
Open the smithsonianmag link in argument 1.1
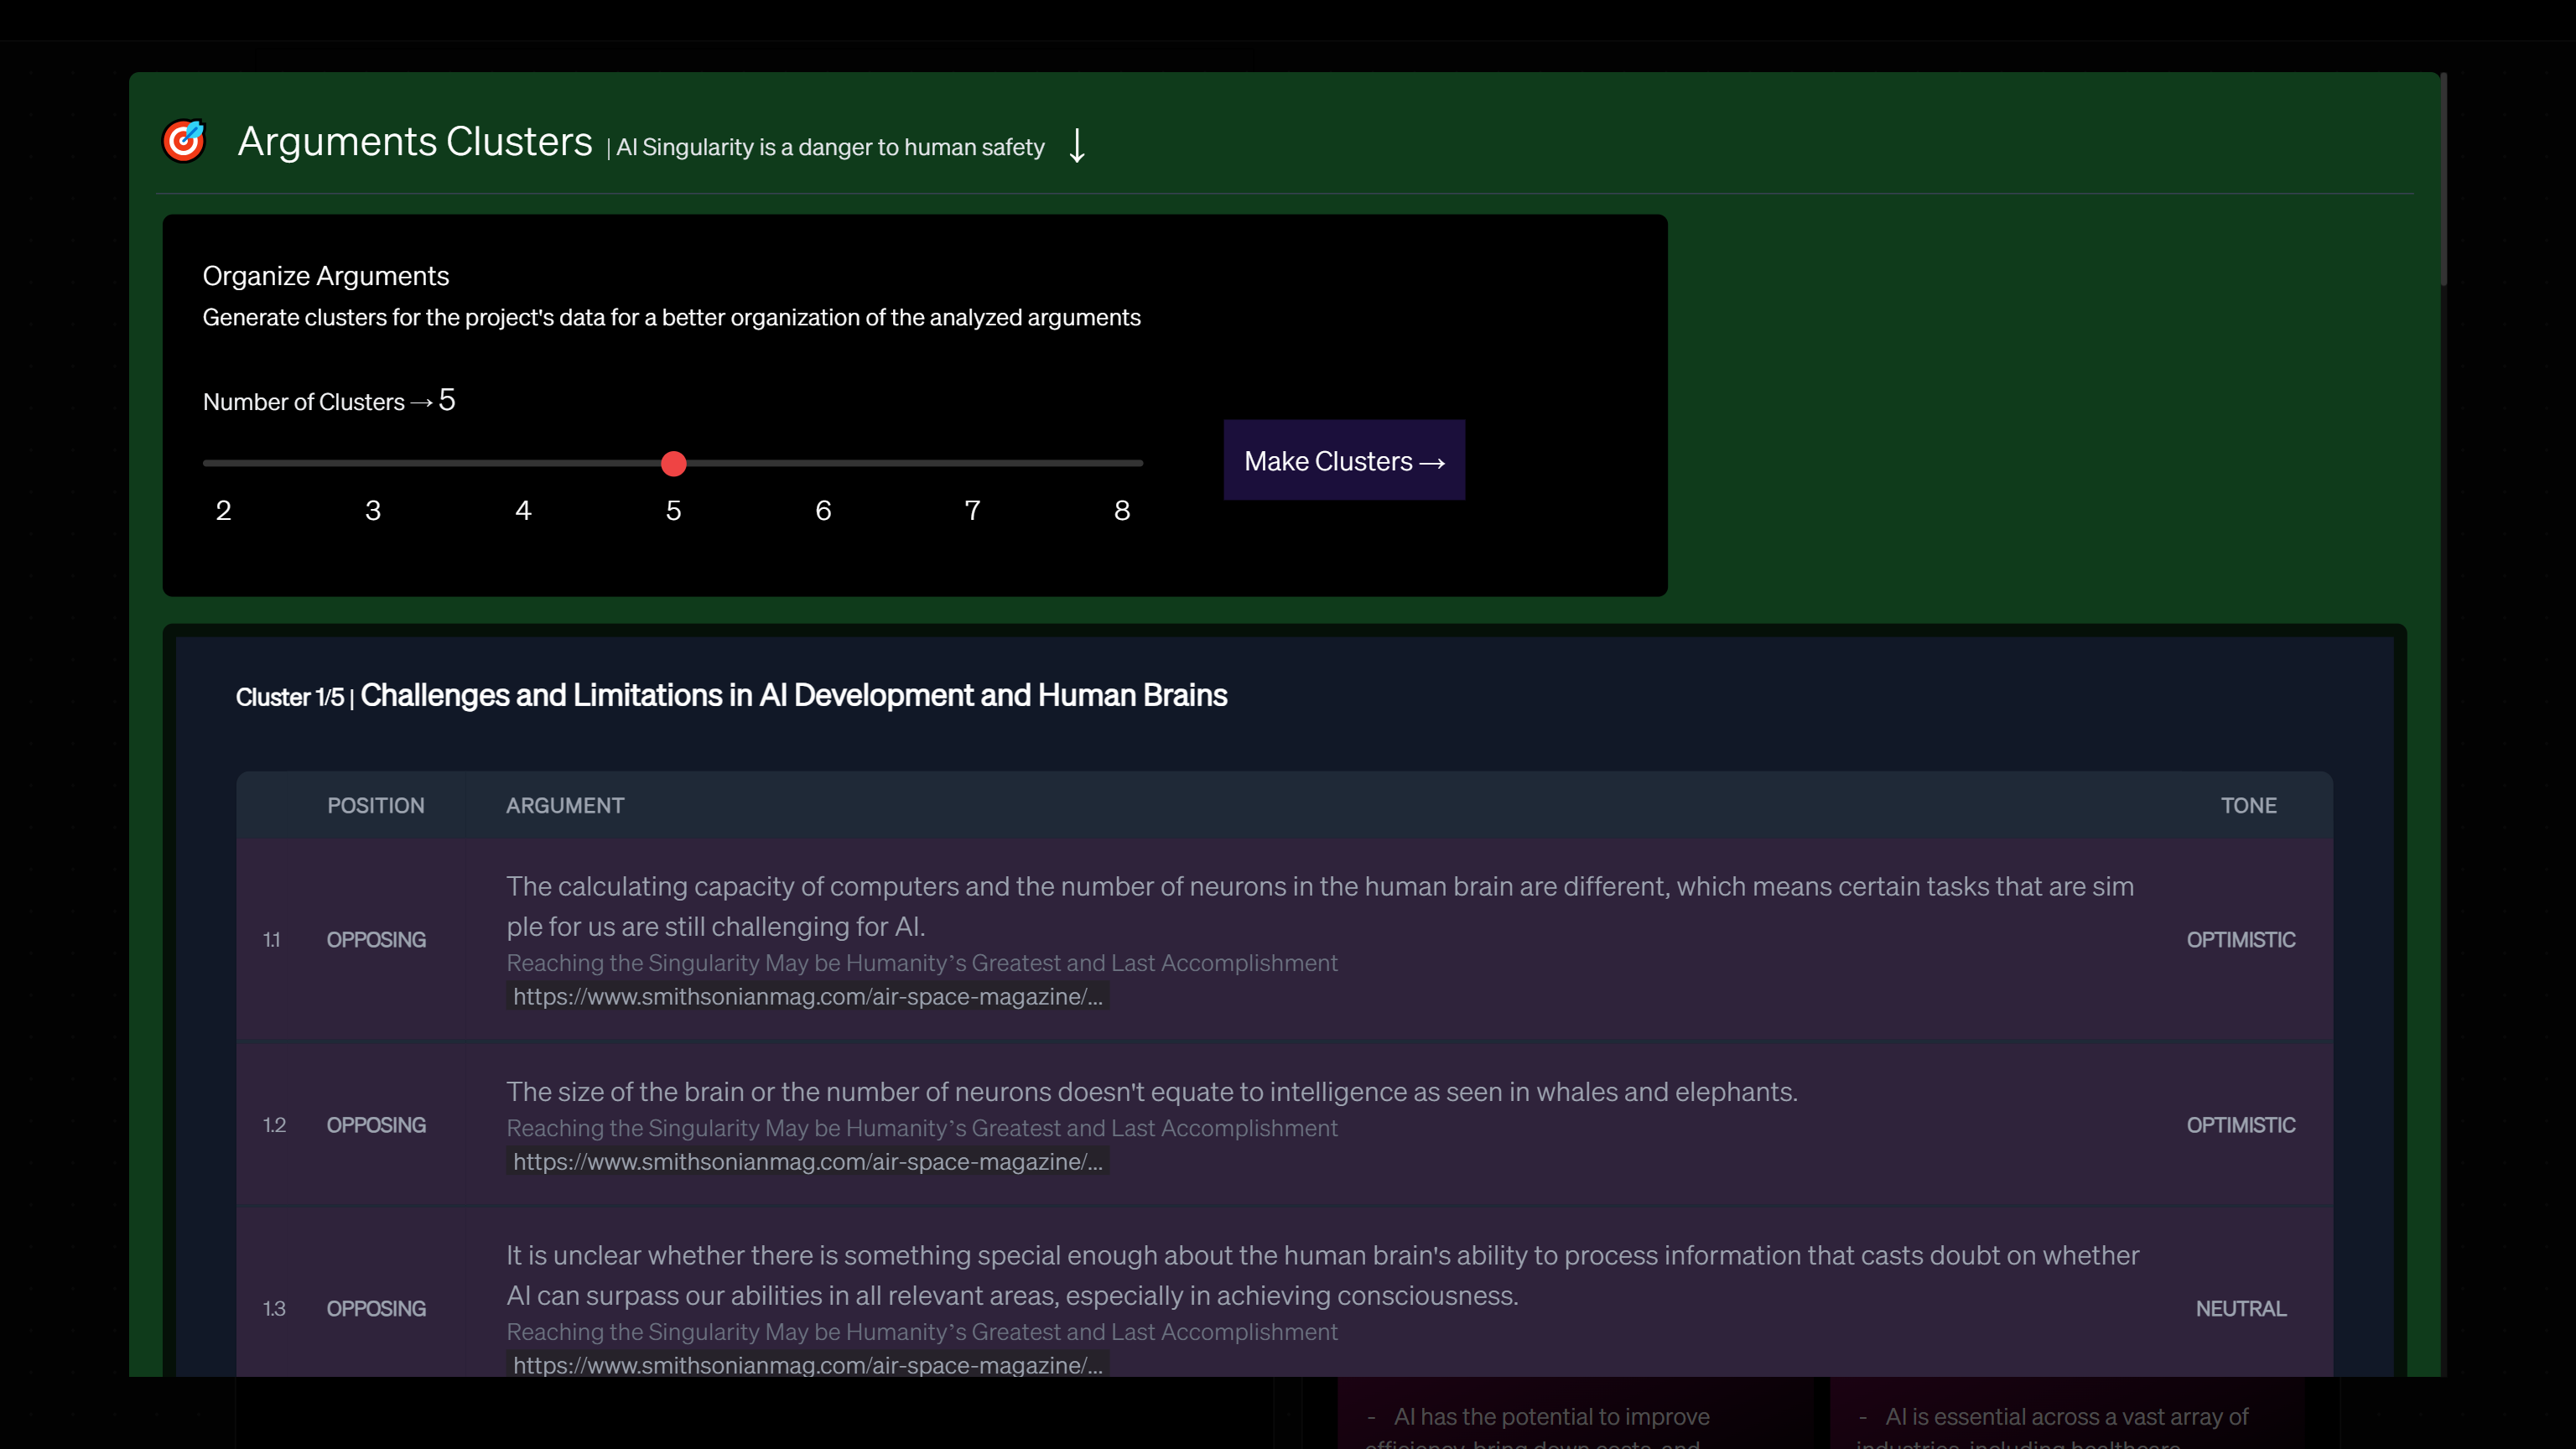point(807,996)
